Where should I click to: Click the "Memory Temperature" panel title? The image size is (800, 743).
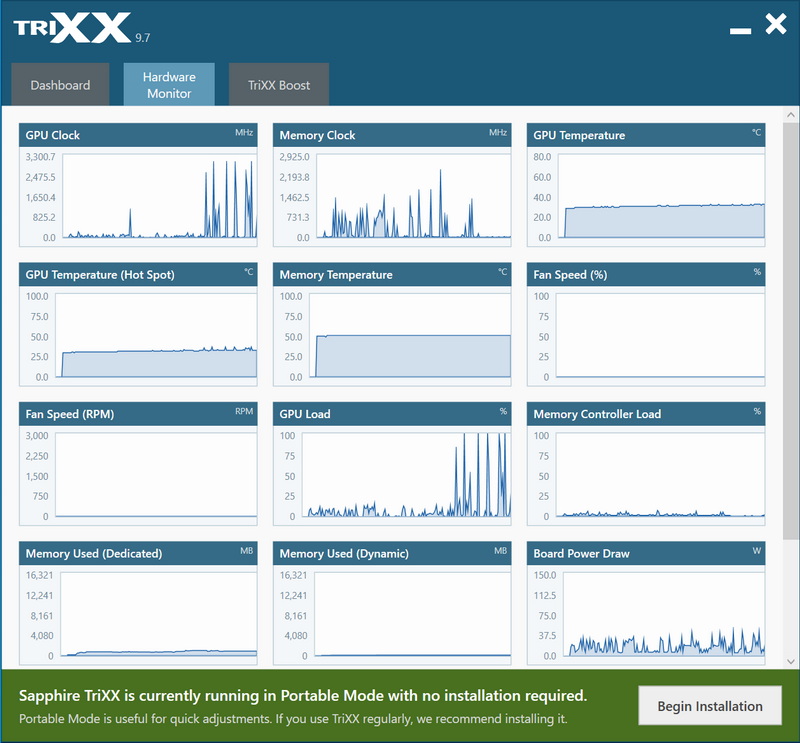[336, 275]
